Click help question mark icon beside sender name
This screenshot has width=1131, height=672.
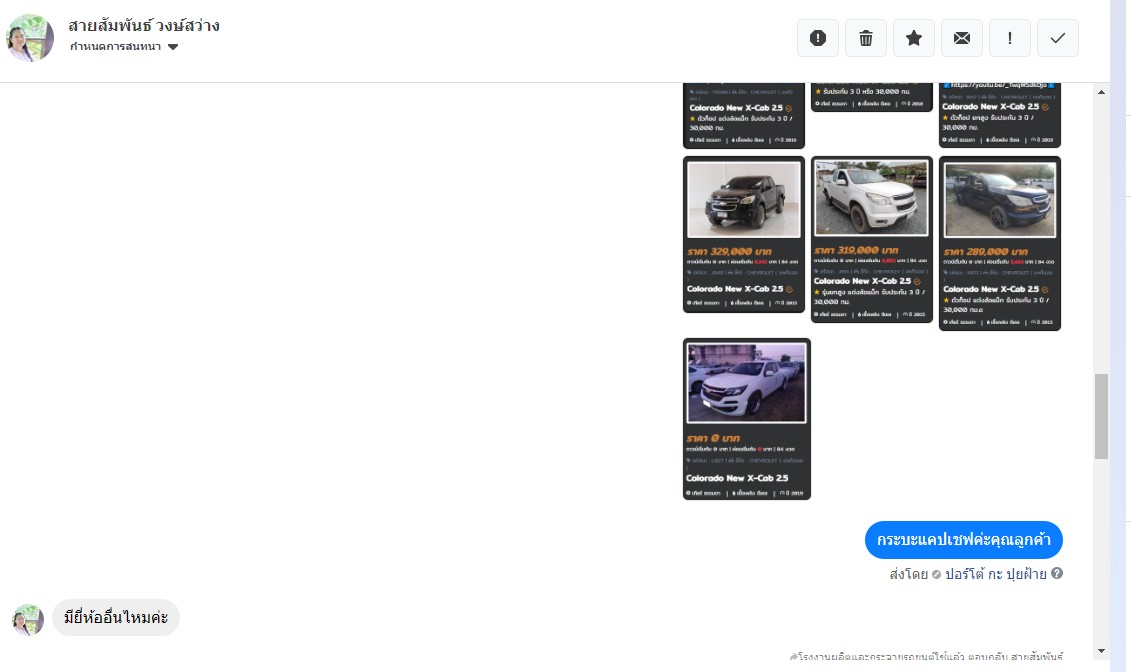click(1057, 573)
